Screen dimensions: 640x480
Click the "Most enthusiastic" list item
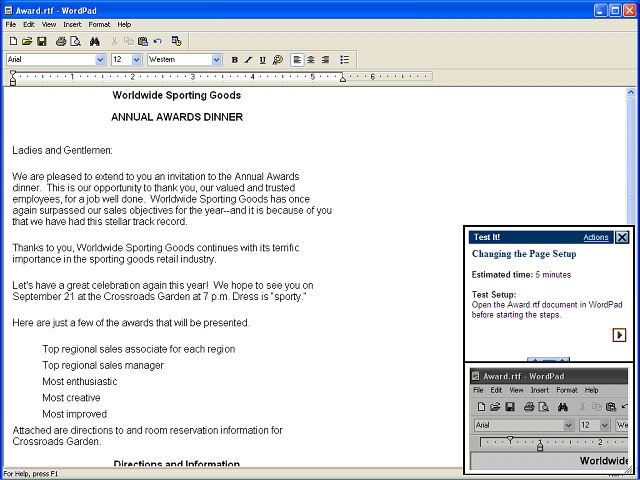(80, 382)
